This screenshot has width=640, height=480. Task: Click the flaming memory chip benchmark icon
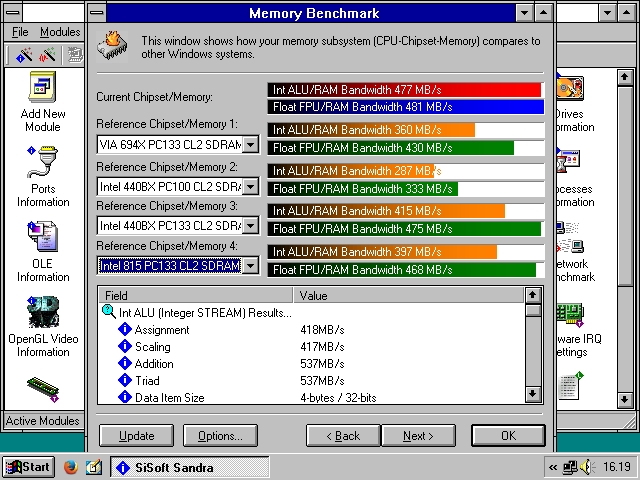point(112,46)
